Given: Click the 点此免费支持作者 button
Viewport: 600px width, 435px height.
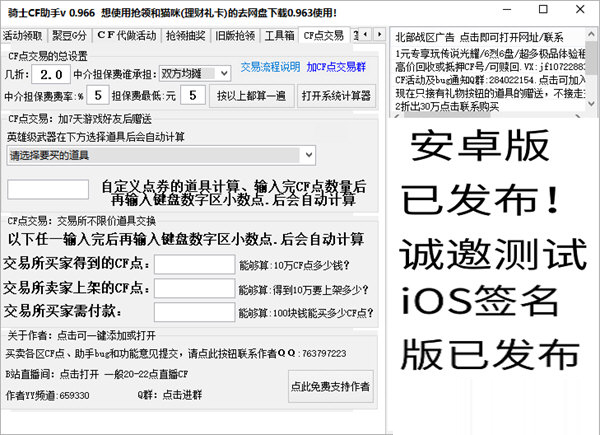Looking at the screenshot, I should click(x=331, y=386).
